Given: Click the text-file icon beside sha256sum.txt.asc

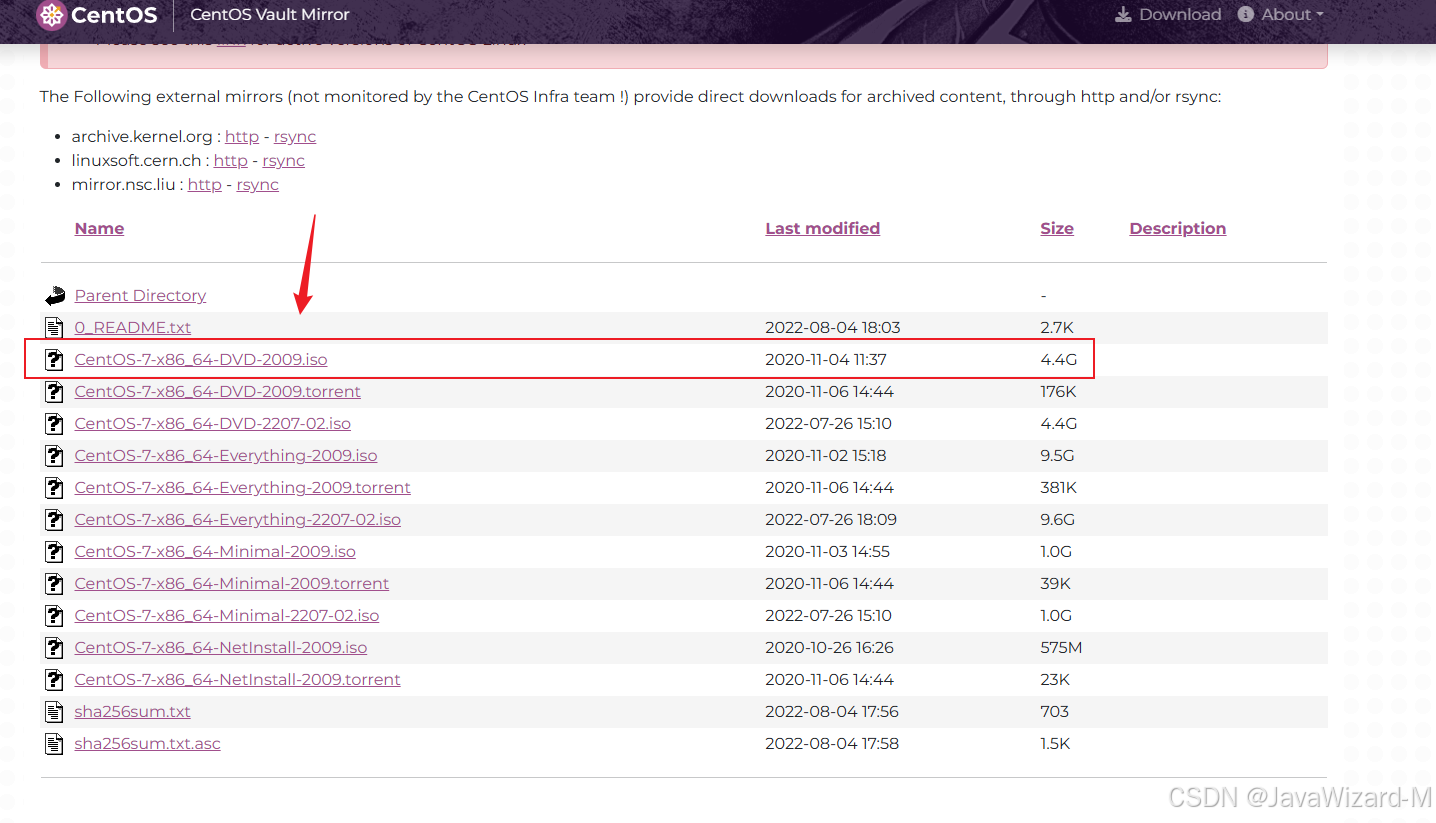Looking at the screenshot, I should coord(54,744).
